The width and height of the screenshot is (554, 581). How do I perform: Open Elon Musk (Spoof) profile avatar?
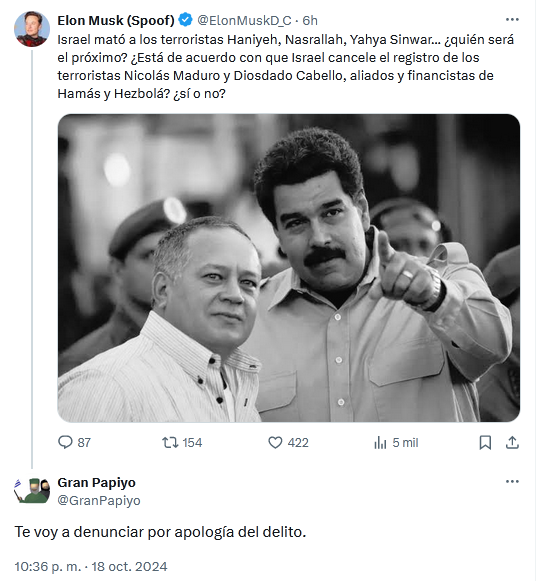[x=32, y=29]
